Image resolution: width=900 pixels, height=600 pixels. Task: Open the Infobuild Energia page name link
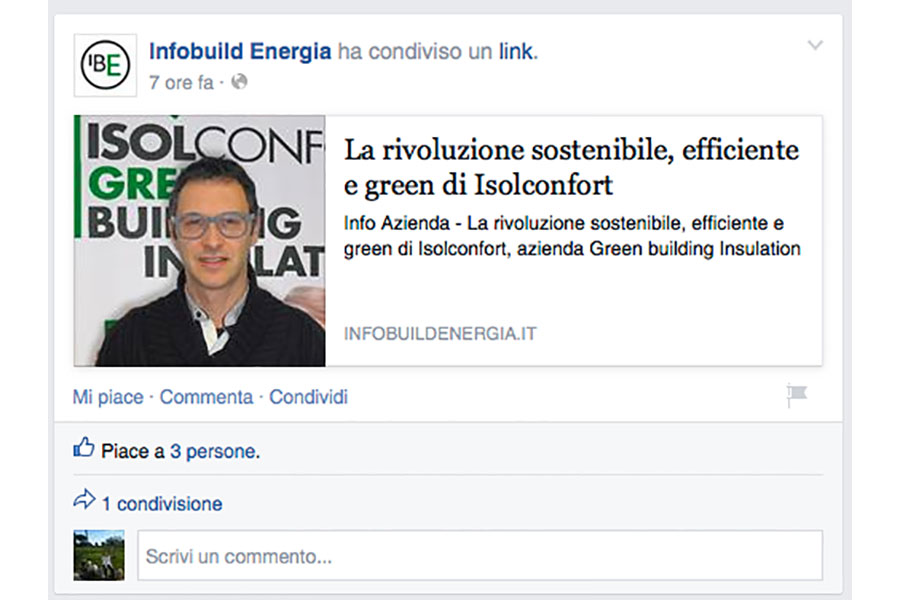tap(240, 50)
